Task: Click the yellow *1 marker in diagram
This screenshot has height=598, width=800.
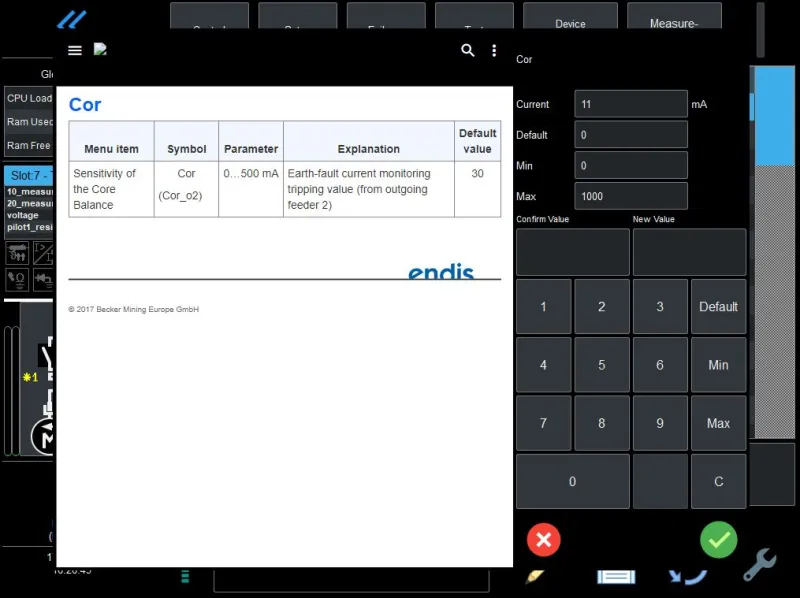Action: (x=31, y=378)
